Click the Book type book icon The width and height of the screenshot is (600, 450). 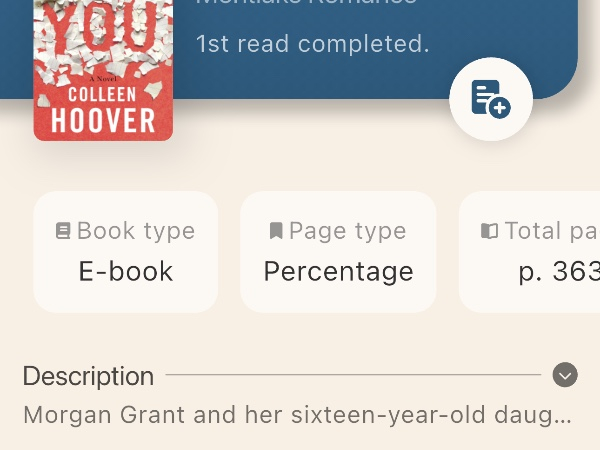[x=64, y=231]
